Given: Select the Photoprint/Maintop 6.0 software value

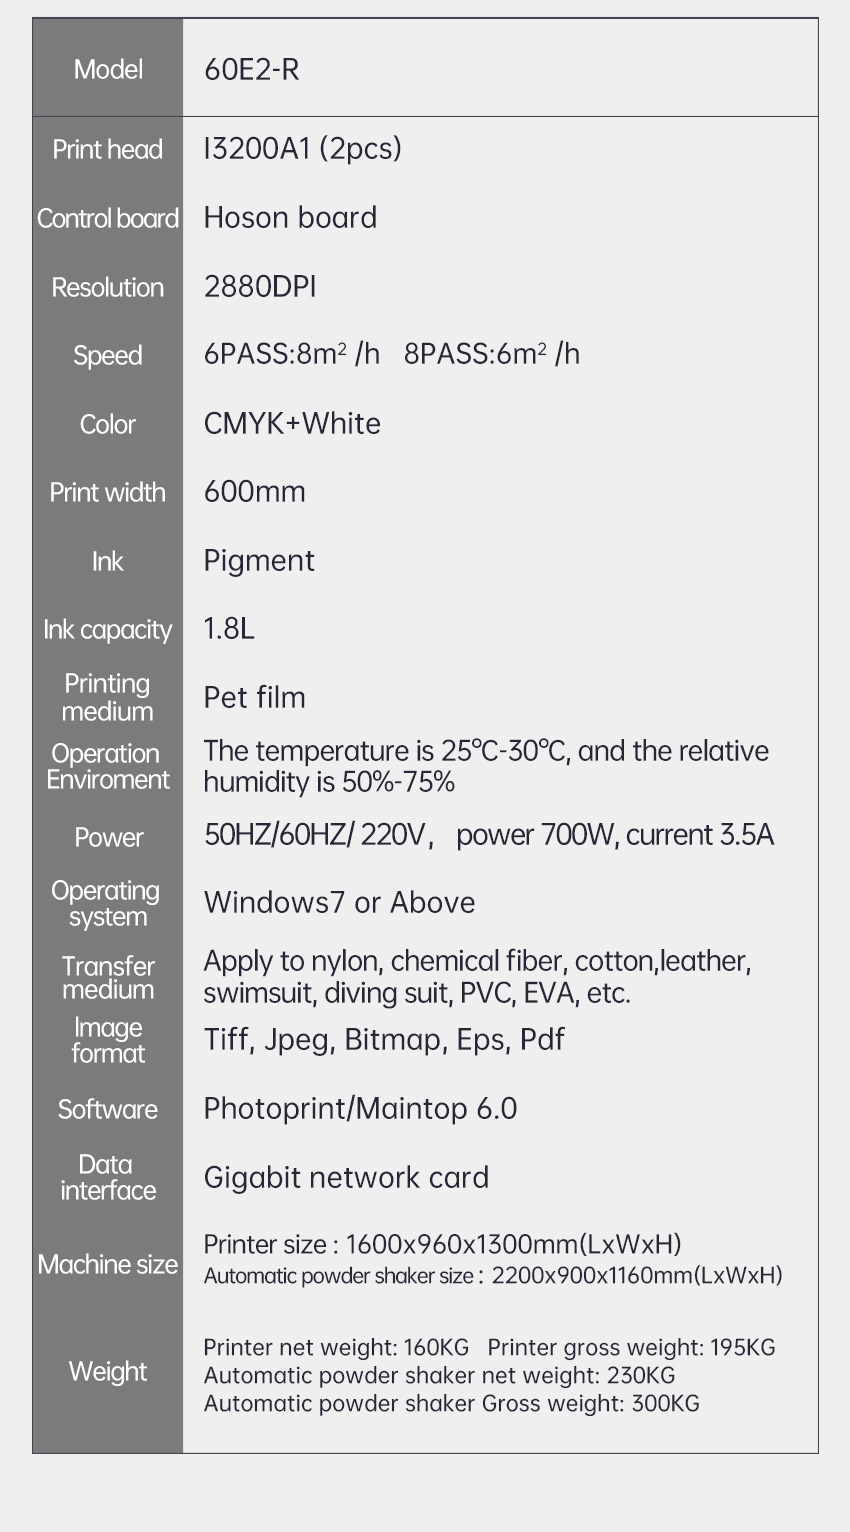Looking at the screenshot, I should [x=360, y=1108].
